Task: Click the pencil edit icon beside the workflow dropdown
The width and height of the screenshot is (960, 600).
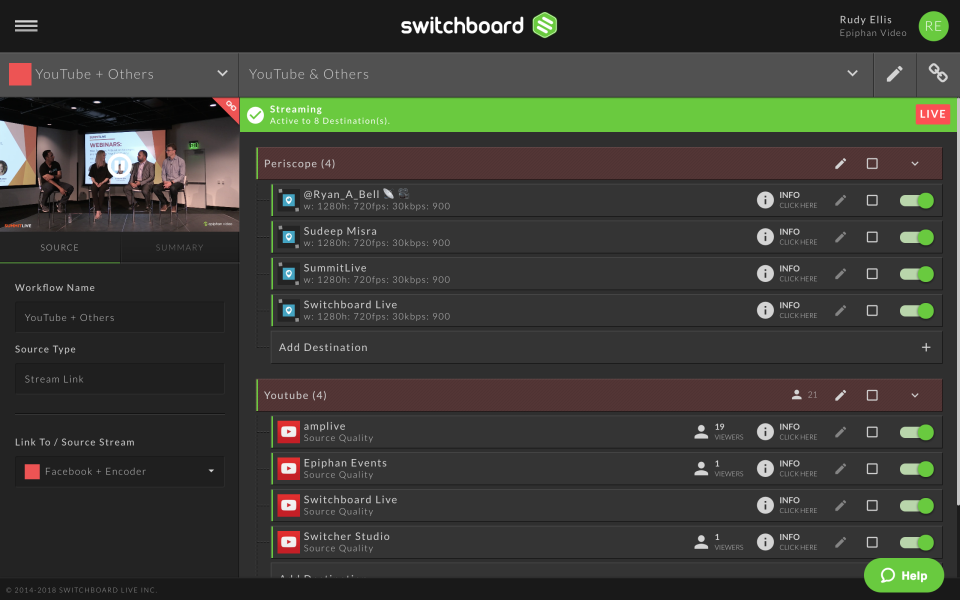Action: 894,73
